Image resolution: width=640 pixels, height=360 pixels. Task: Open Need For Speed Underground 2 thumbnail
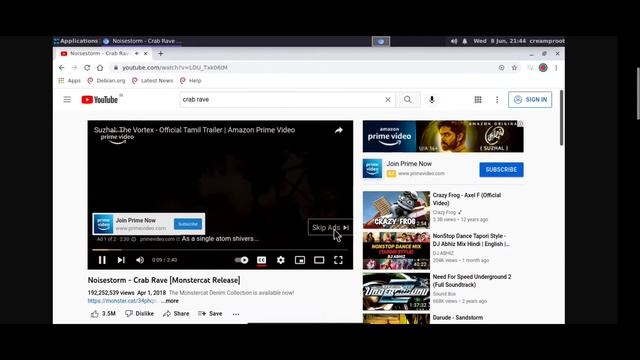[396, 291]
